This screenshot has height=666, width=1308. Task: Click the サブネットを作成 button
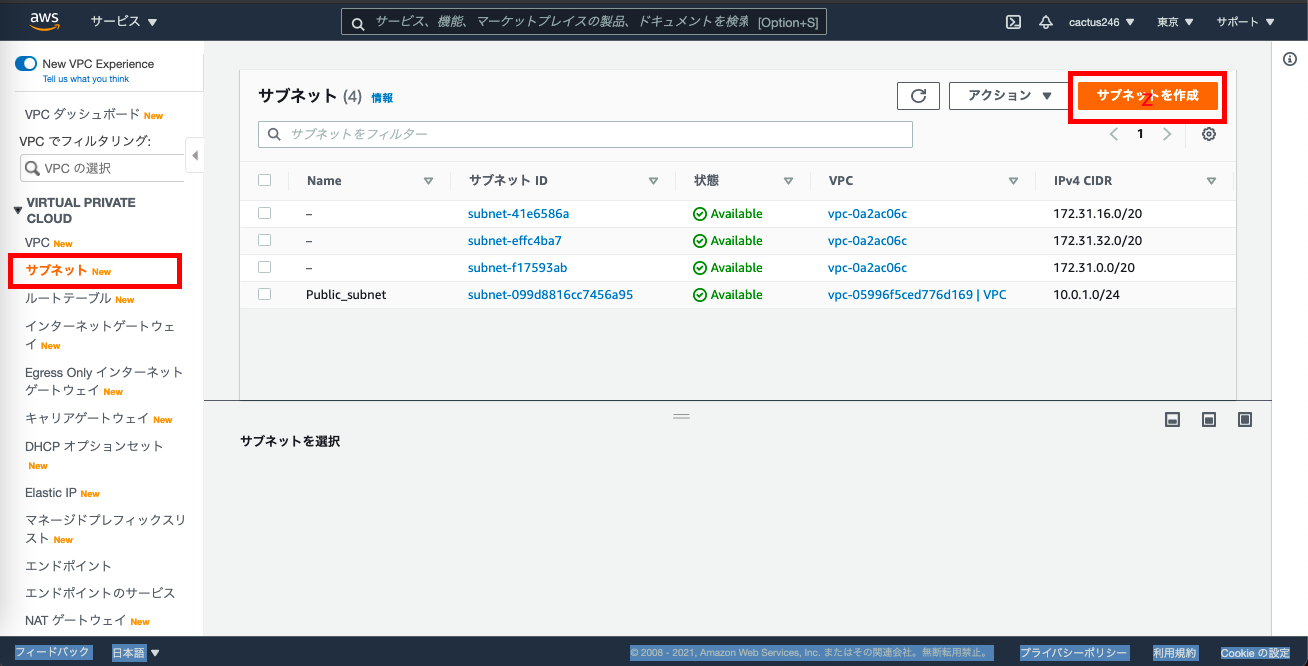(1147, 96)
